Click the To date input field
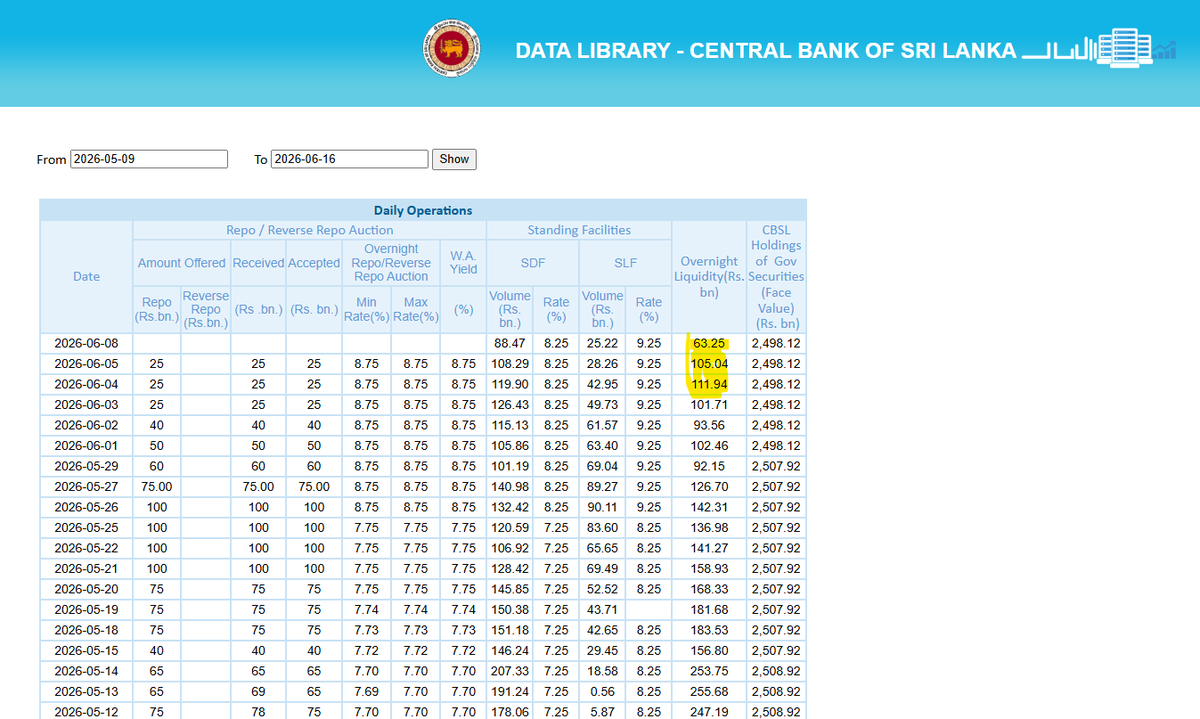The image size is (1200, 719). (x=350, y=159)
